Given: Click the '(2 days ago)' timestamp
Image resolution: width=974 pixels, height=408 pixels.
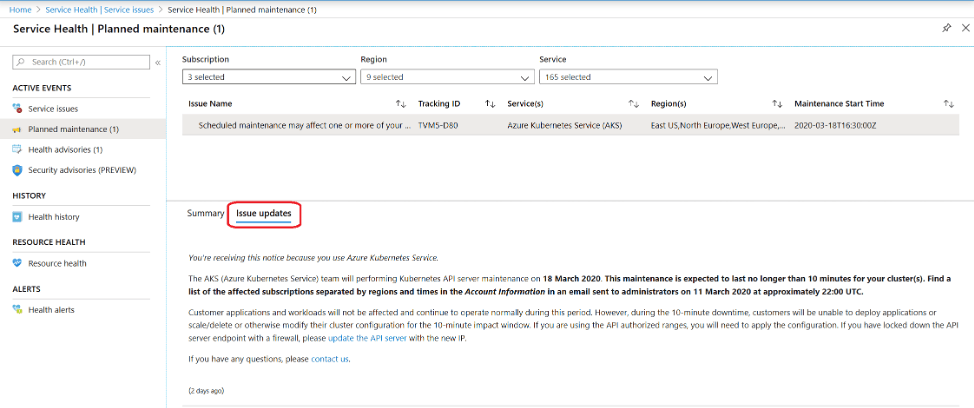Looking at the screenshot, I should [x=206, y=391].
